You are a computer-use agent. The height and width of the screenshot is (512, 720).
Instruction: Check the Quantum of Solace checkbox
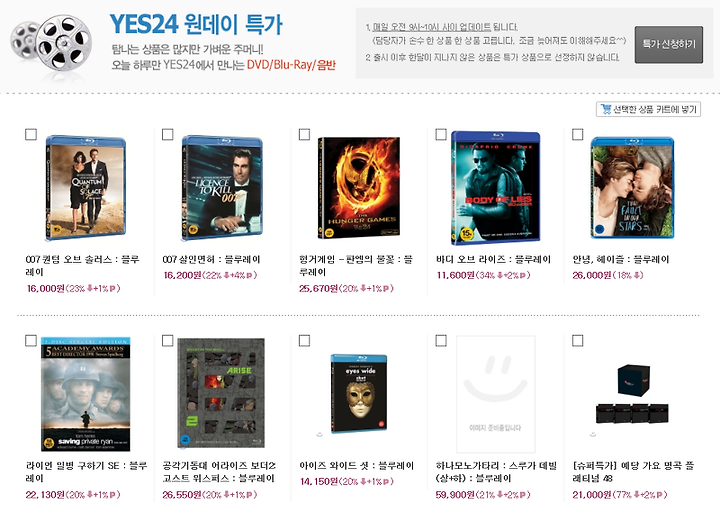[31, 135]
